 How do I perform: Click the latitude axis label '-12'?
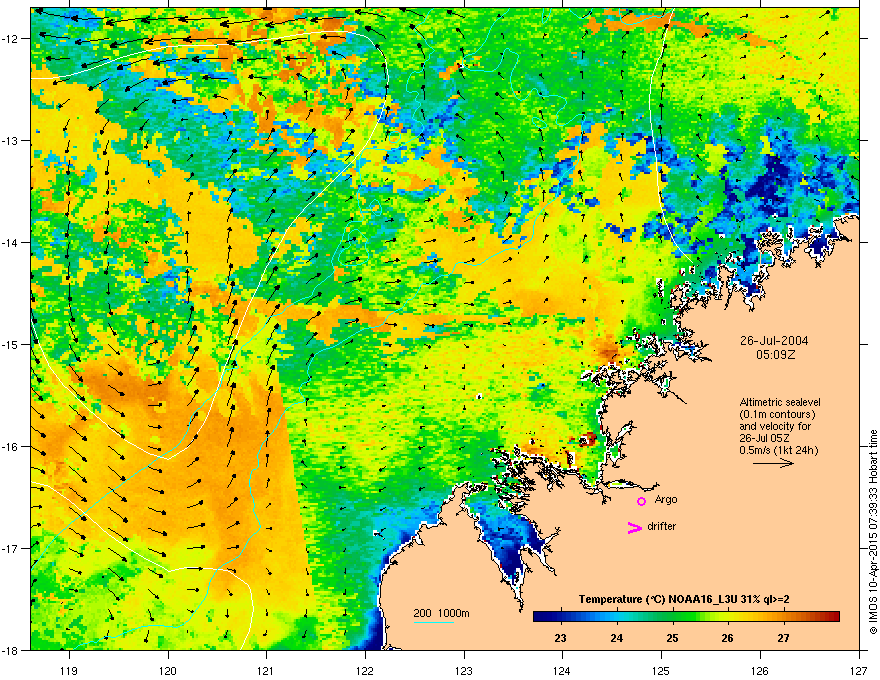[10, 39]
